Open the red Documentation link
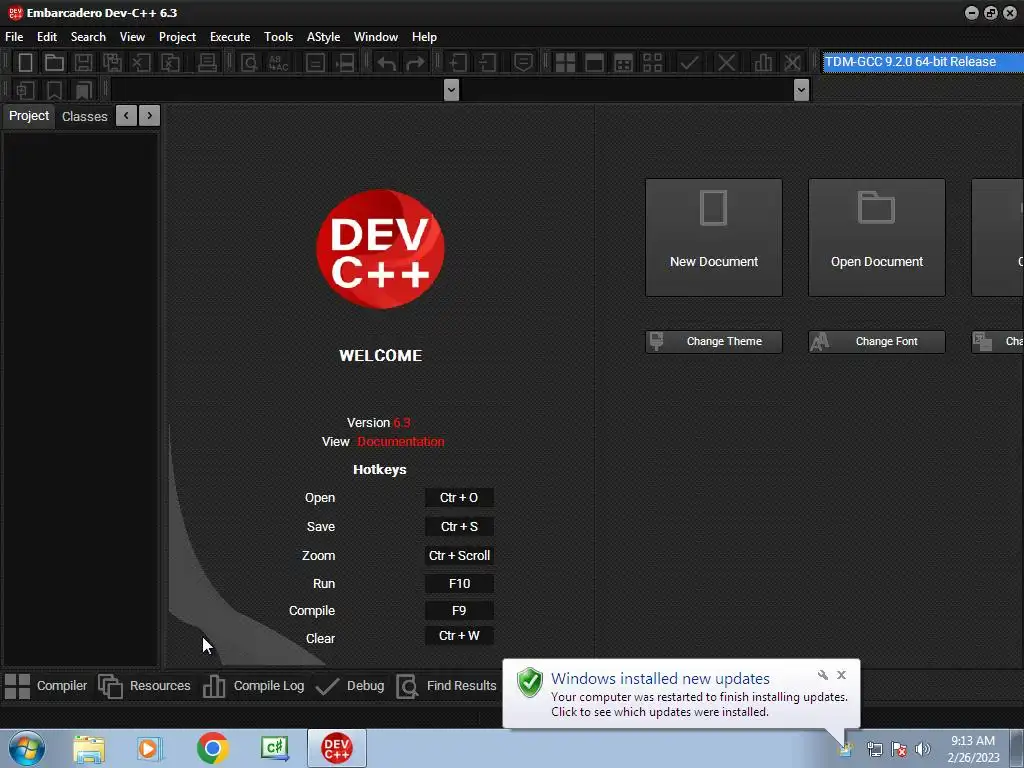 [x=400, y=442]
